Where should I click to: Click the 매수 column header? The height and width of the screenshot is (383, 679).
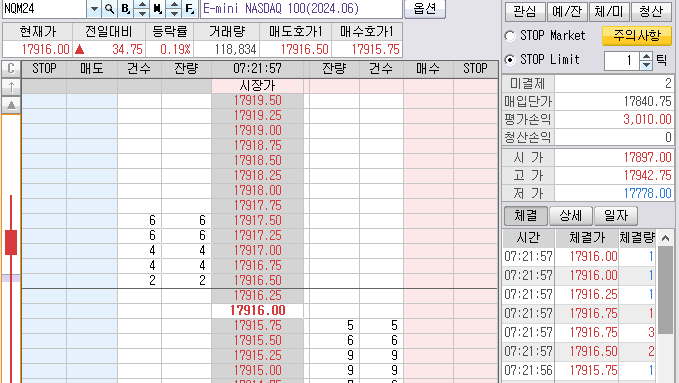click(x=428, y=68)
